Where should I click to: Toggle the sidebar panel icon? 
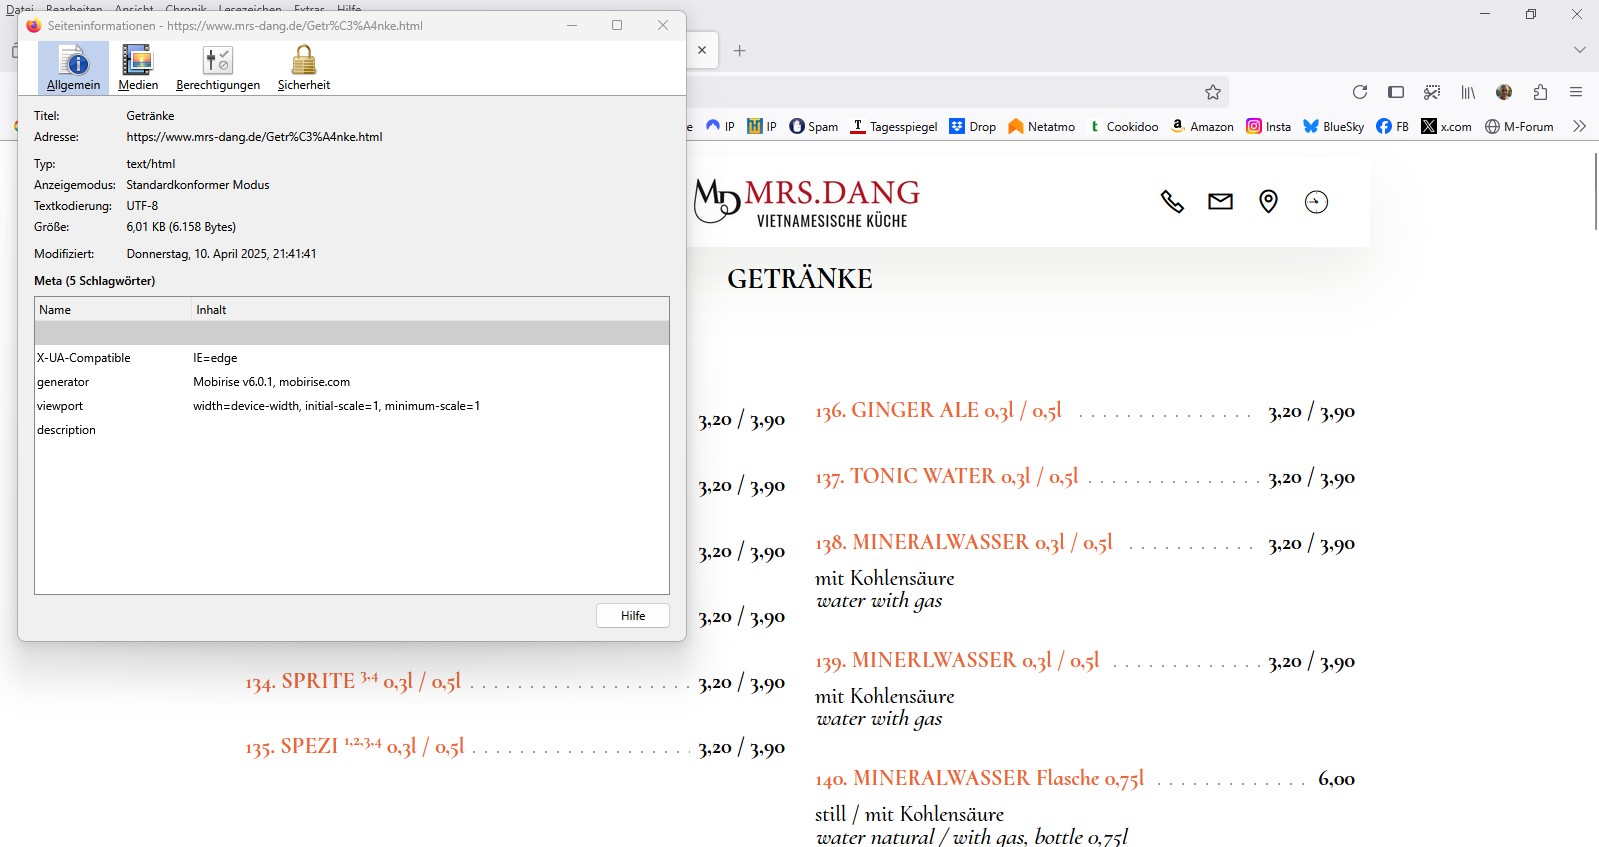tap(1396, 92)
